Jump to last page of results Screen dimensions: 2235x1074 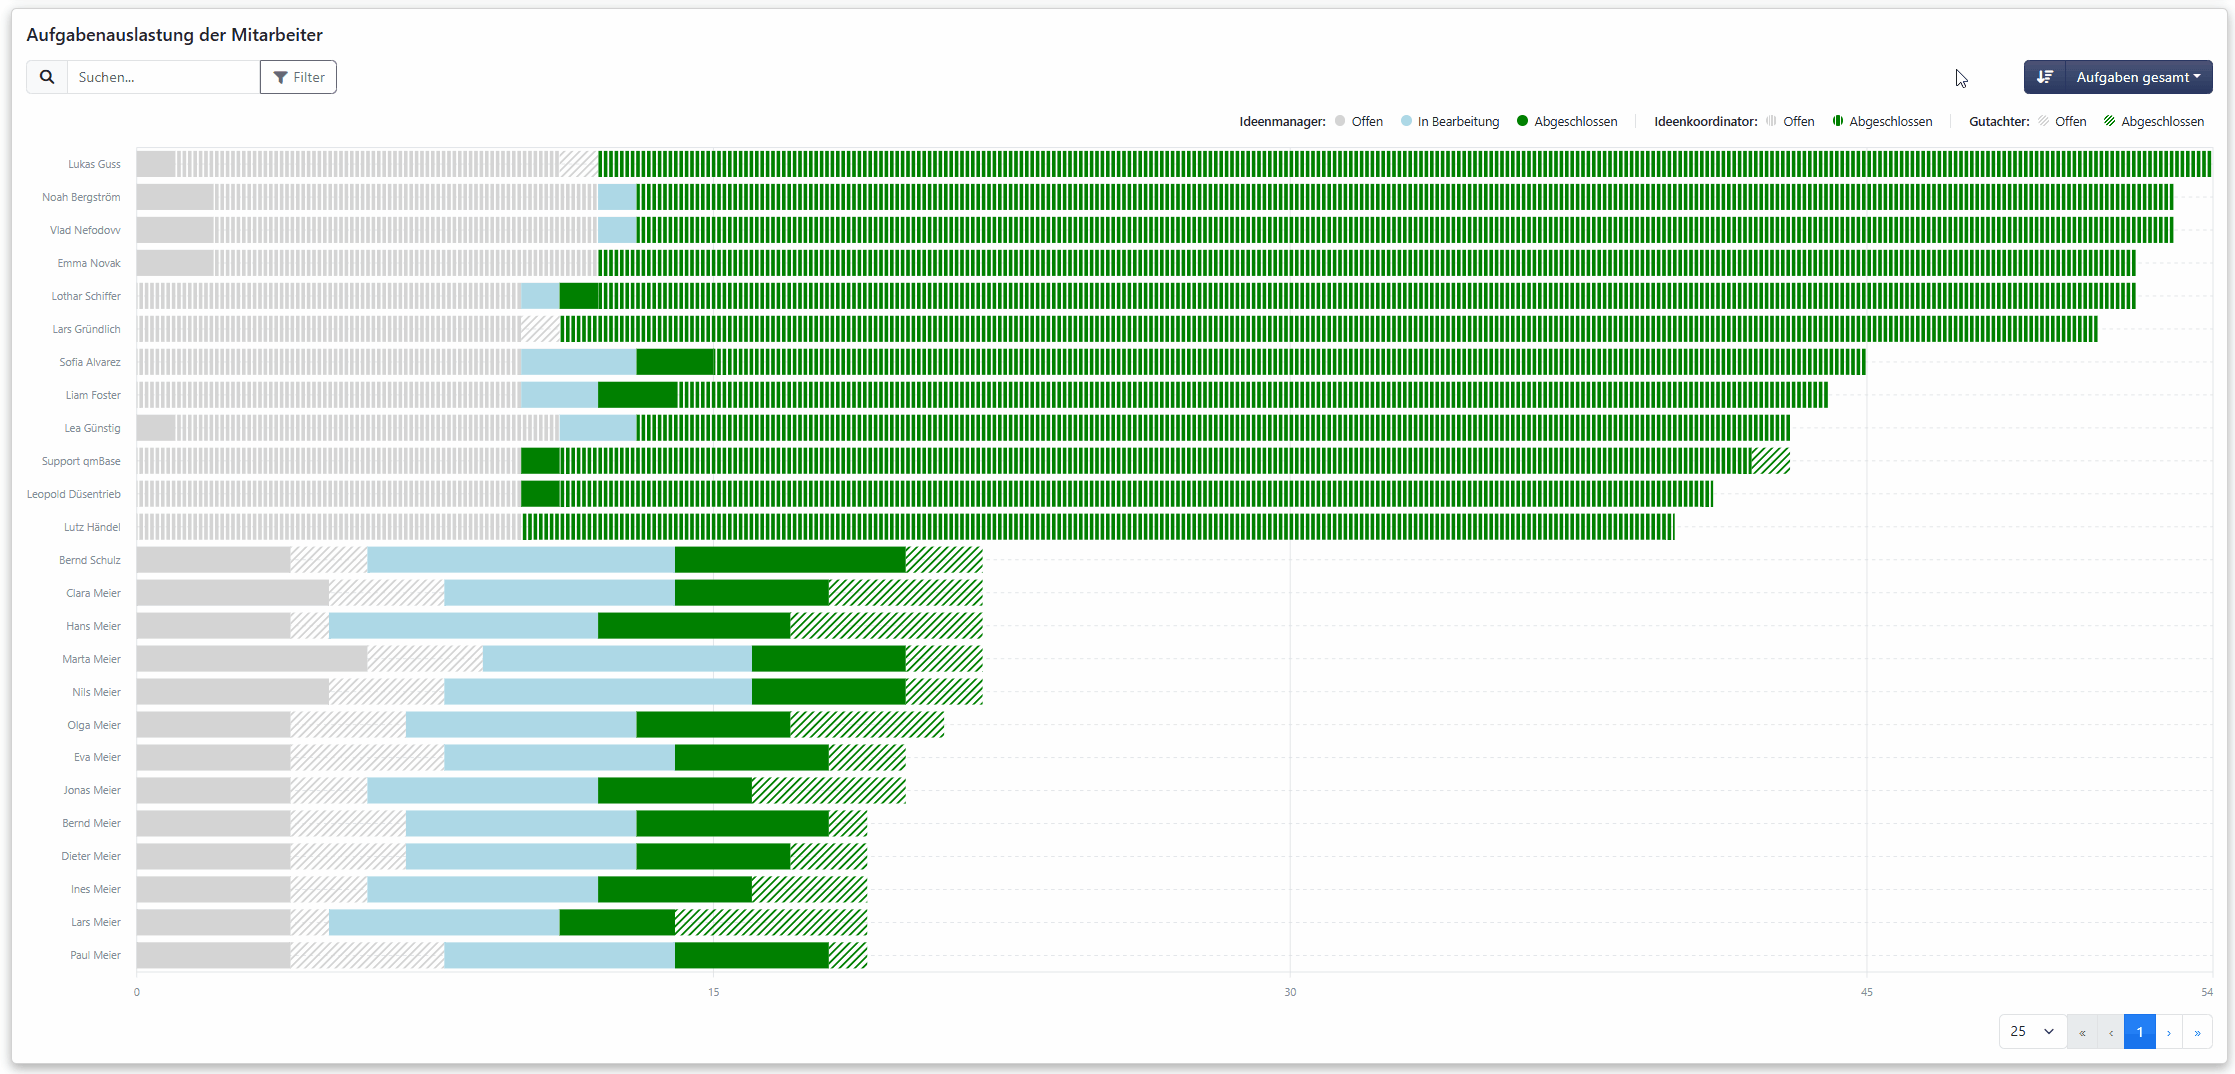[2197, 1032]
